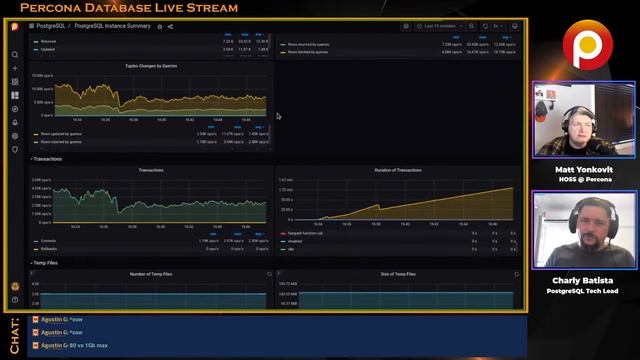Screen dimensions: 640x360
Task: Open the PMM dashboards panel sidebar icon
Action: (15, 95)
